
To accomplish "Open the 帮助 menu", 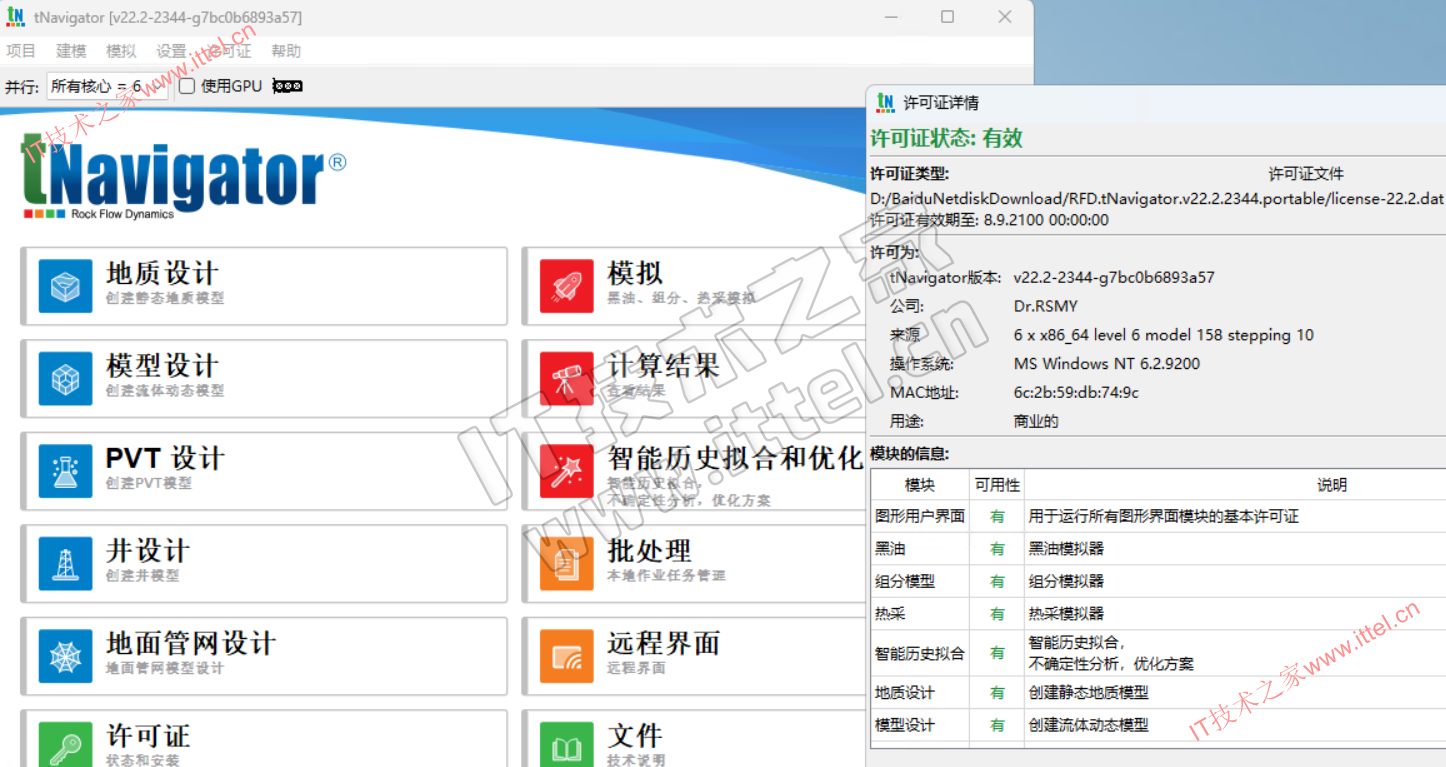I will [286, 51].
